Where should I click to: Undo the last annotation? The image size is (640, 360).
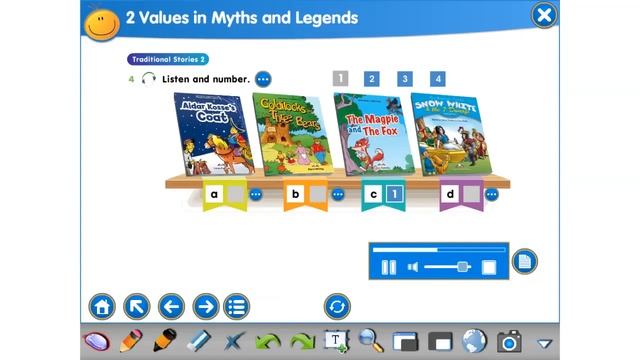click(x=268, y=341)
